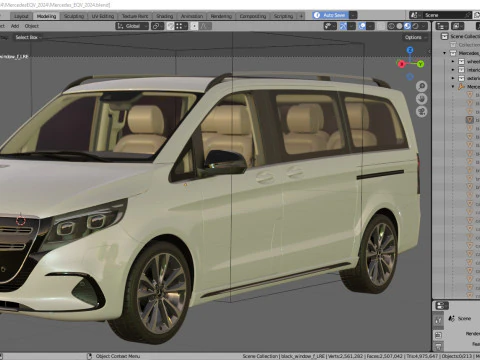
Task: Expand the wheel collection in outliner
Action: (x=453, y=61)
